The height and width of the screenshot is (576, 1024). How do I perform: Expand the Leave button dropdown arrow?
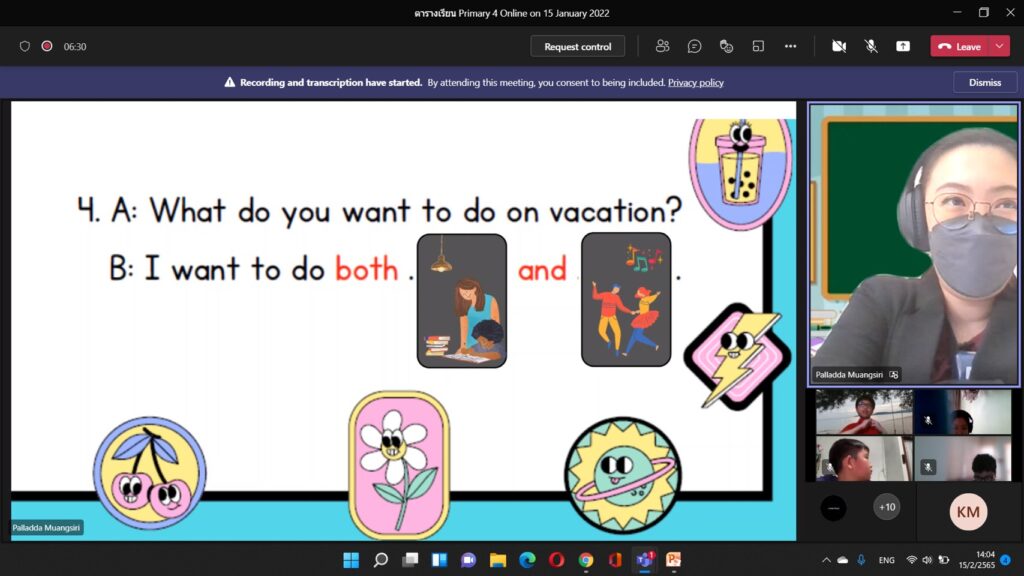click(x=1000, y=46)
